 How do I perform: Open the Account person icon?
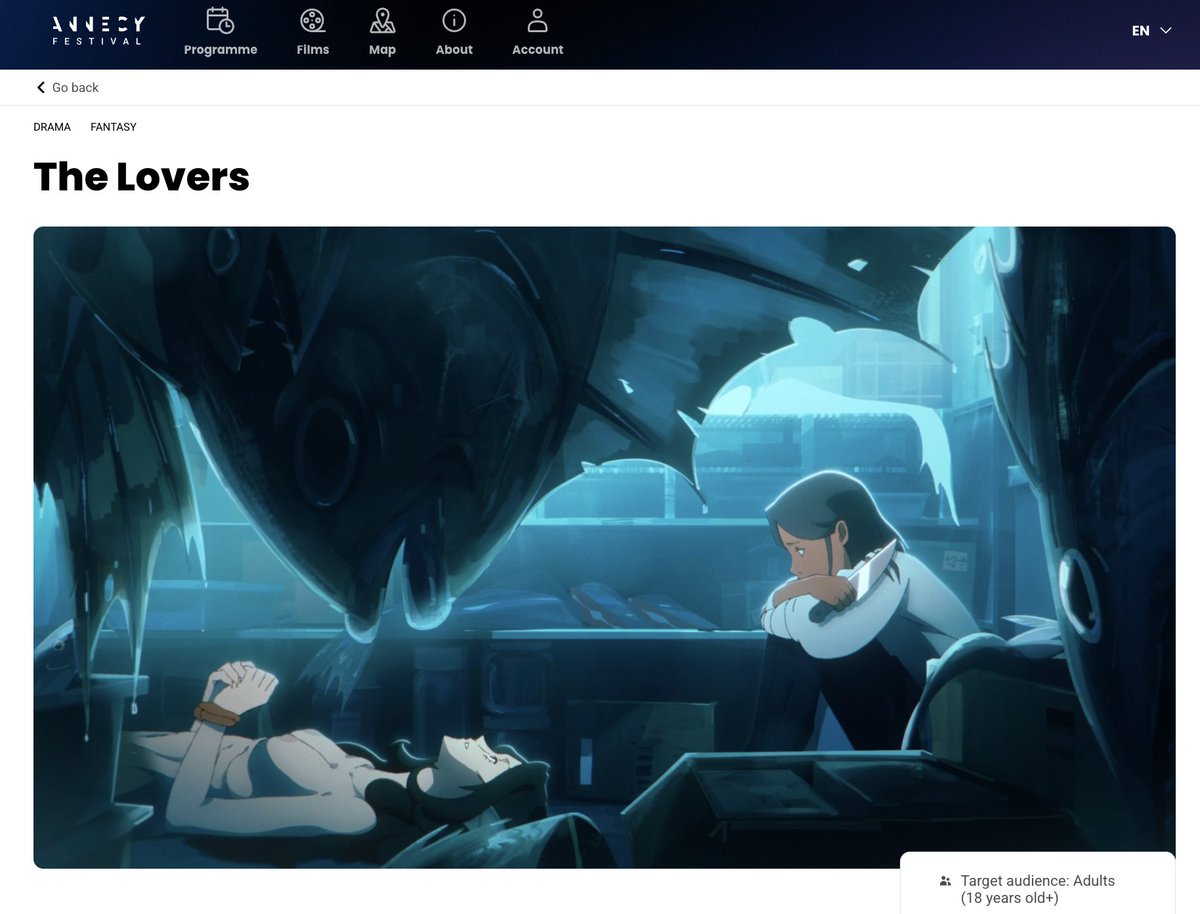pos(538,20)
